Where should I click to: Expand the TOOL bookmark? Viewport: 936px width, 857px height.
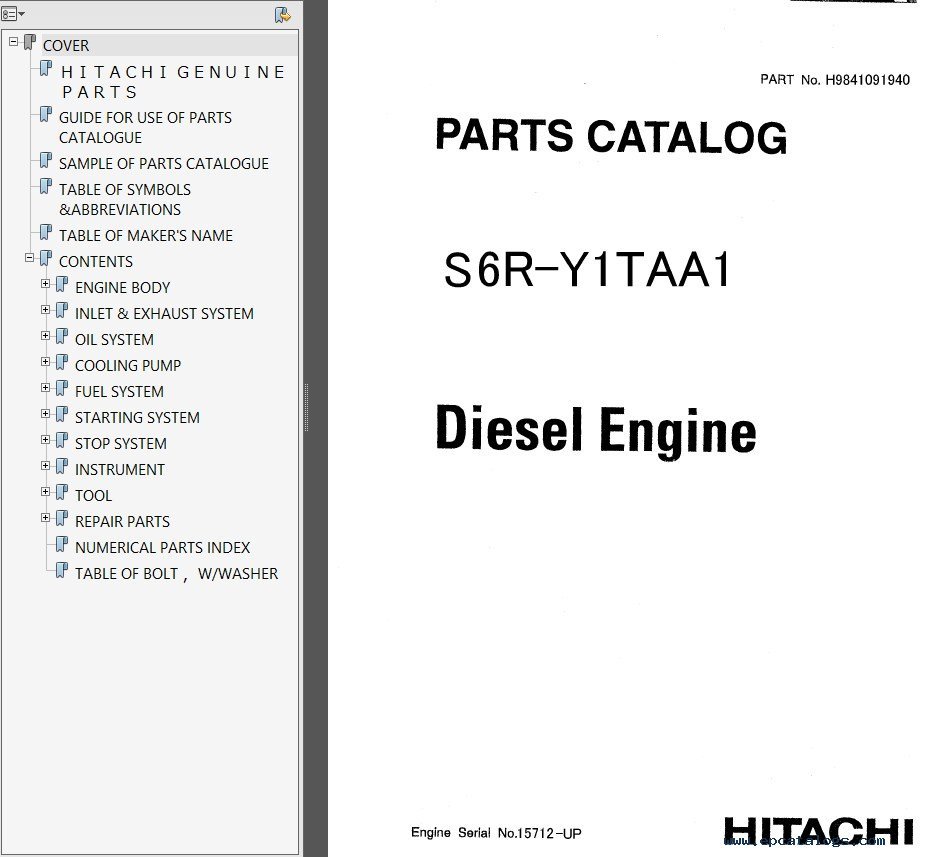tap(45, 492)
